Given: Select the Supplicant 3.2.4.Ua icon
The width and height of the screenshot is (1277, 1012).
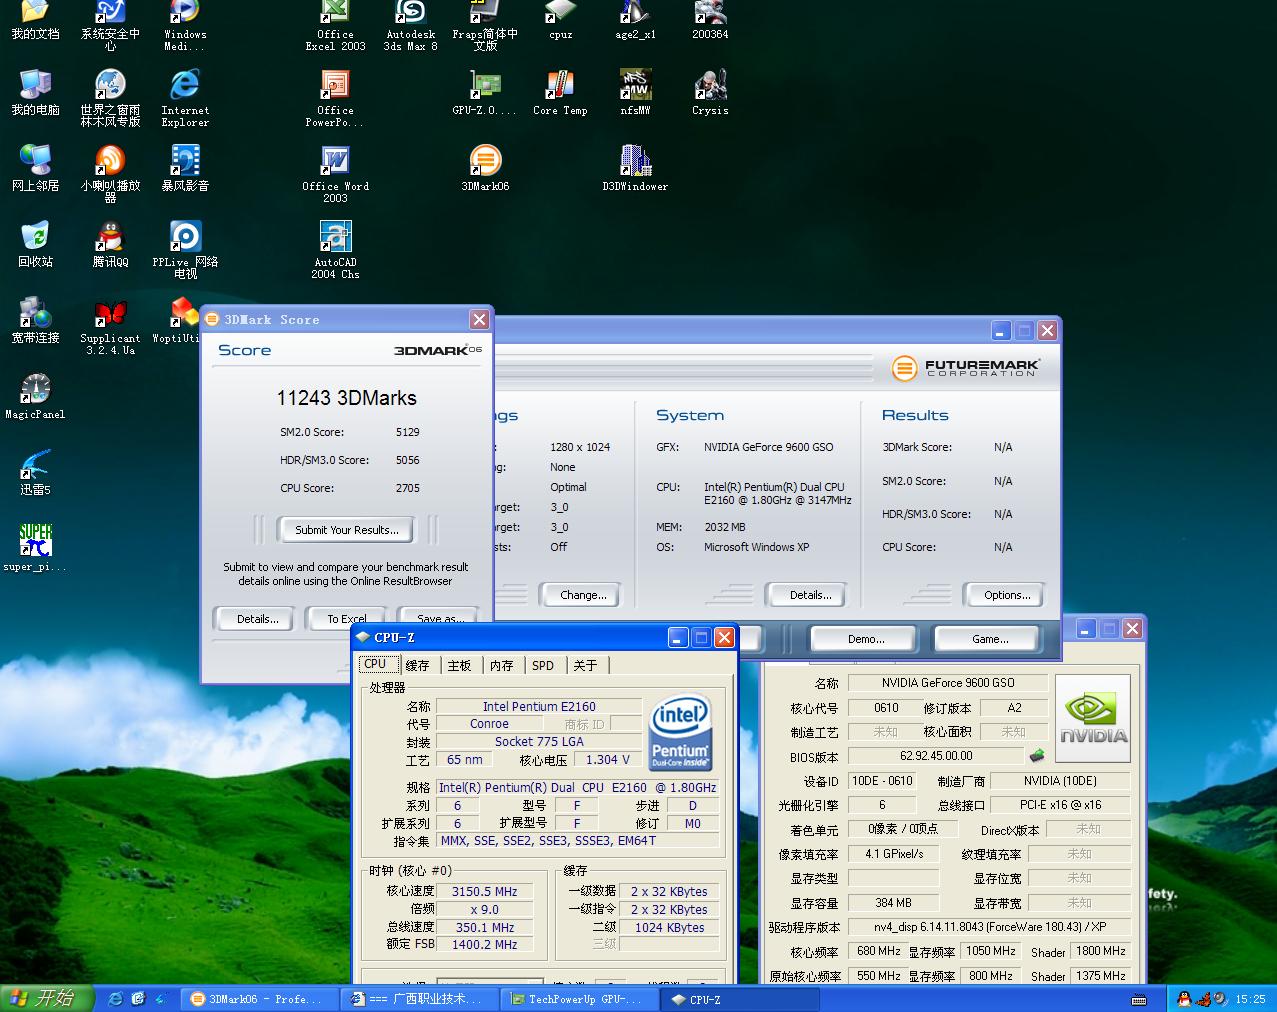Looking at the screenshot, I should click(x=110, y=326).
